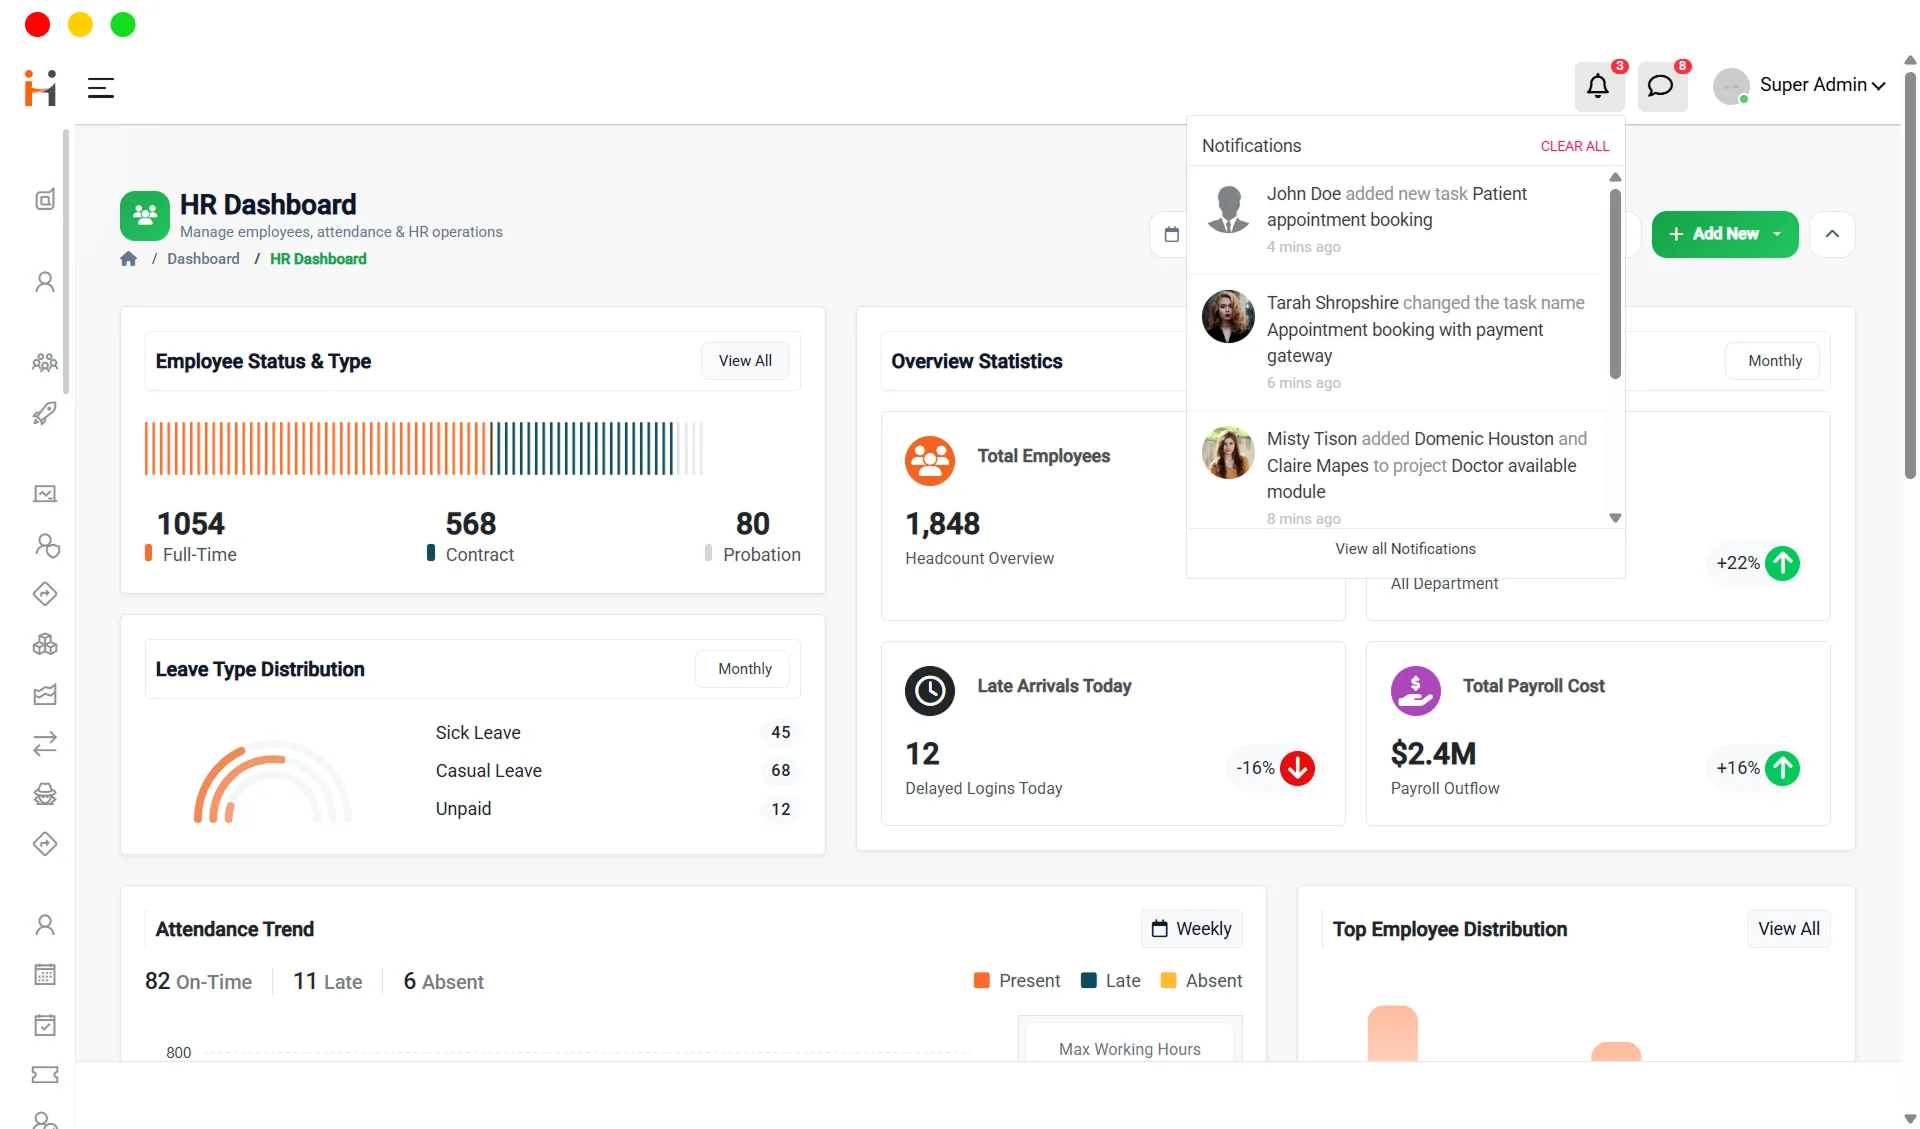Screen dimensions: 1920x1129
Task: Click the Super Admin avatar picture
Action: pos(1731,86)
